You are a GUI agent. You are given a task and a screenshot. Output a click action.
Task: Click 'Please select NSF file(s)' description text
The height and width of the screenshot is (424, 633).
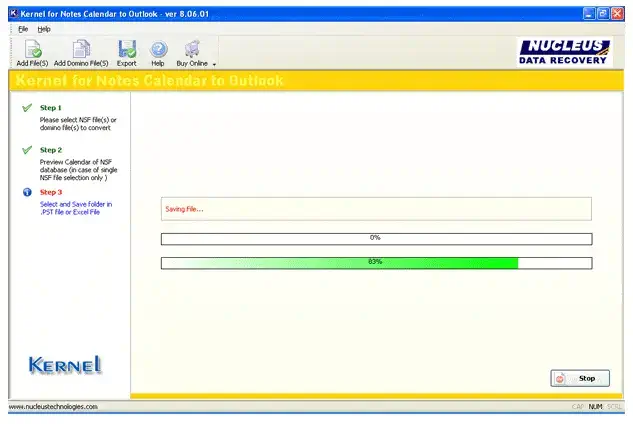coord(78,124)
